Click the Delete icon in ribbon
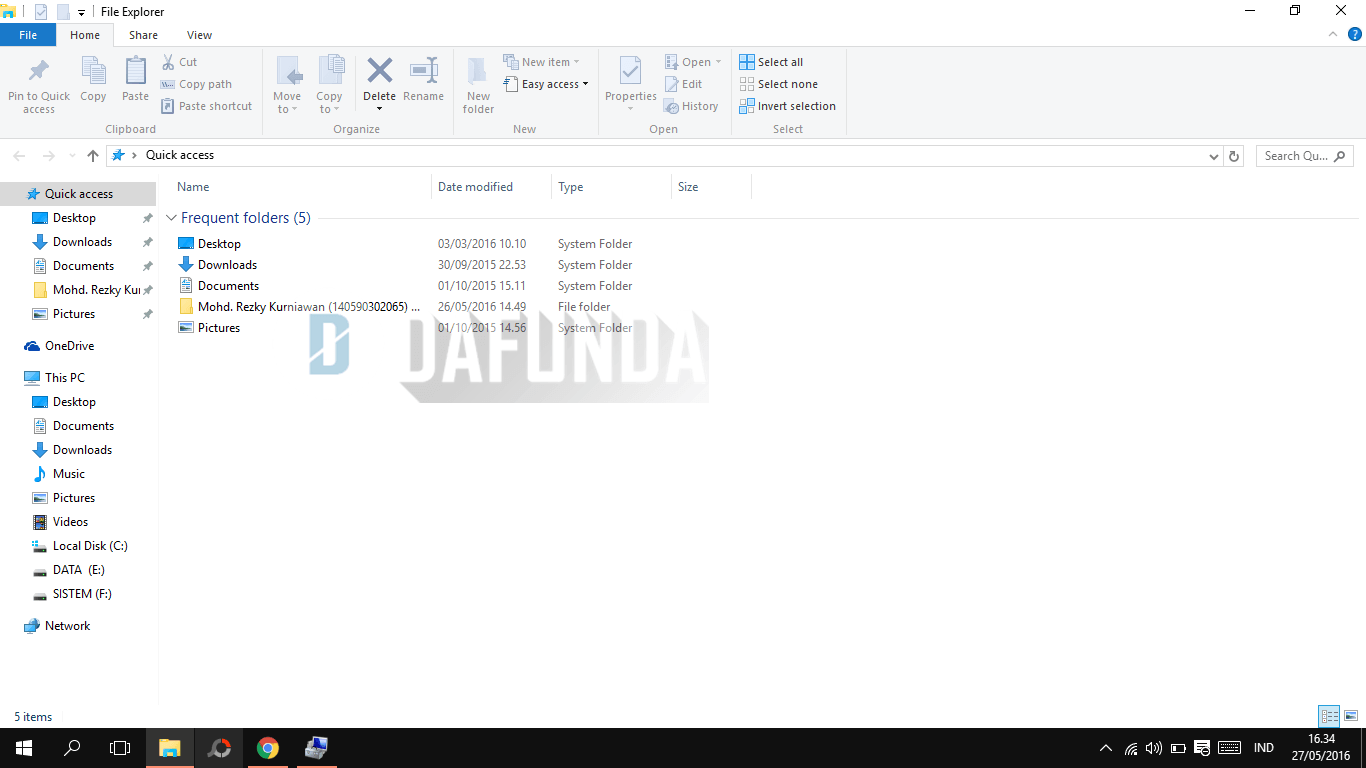Screen dimensions: 1366x768 [x=379, y=72]
